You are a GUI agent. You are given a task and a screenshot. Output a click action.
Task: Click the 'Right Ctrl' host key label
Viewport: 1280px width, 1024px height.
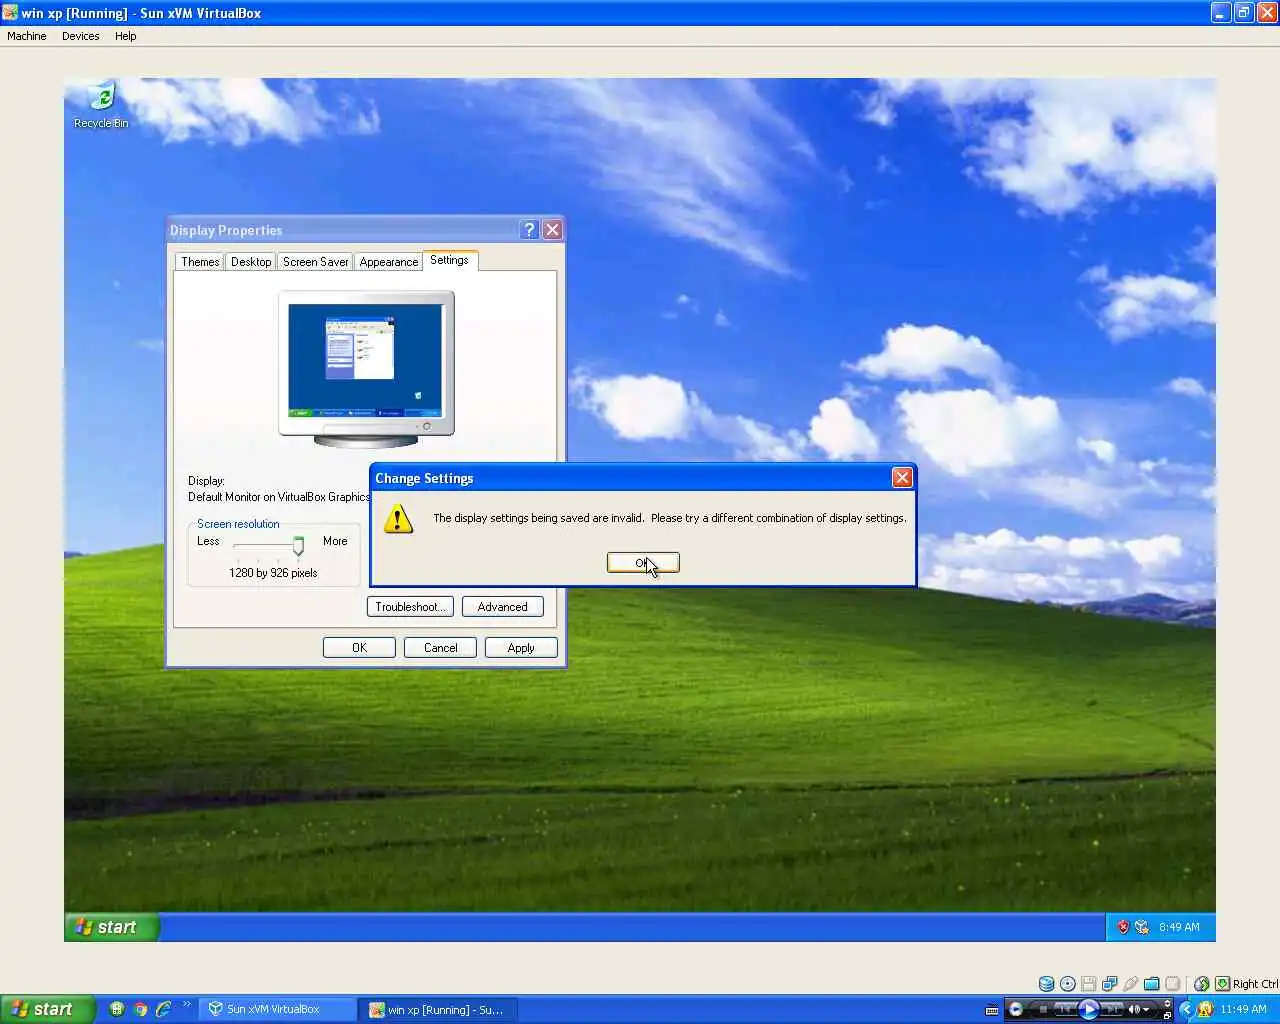[x=1255, y=984]
